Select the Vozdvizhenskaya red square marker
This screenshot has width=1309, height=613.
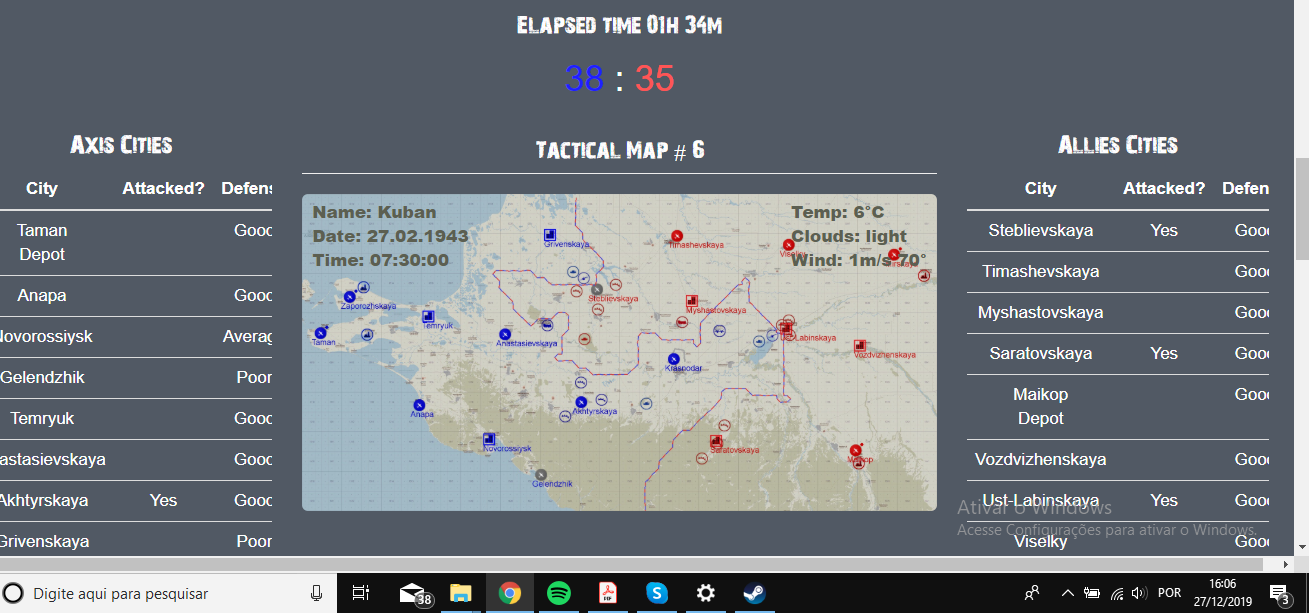coord(859,346)
